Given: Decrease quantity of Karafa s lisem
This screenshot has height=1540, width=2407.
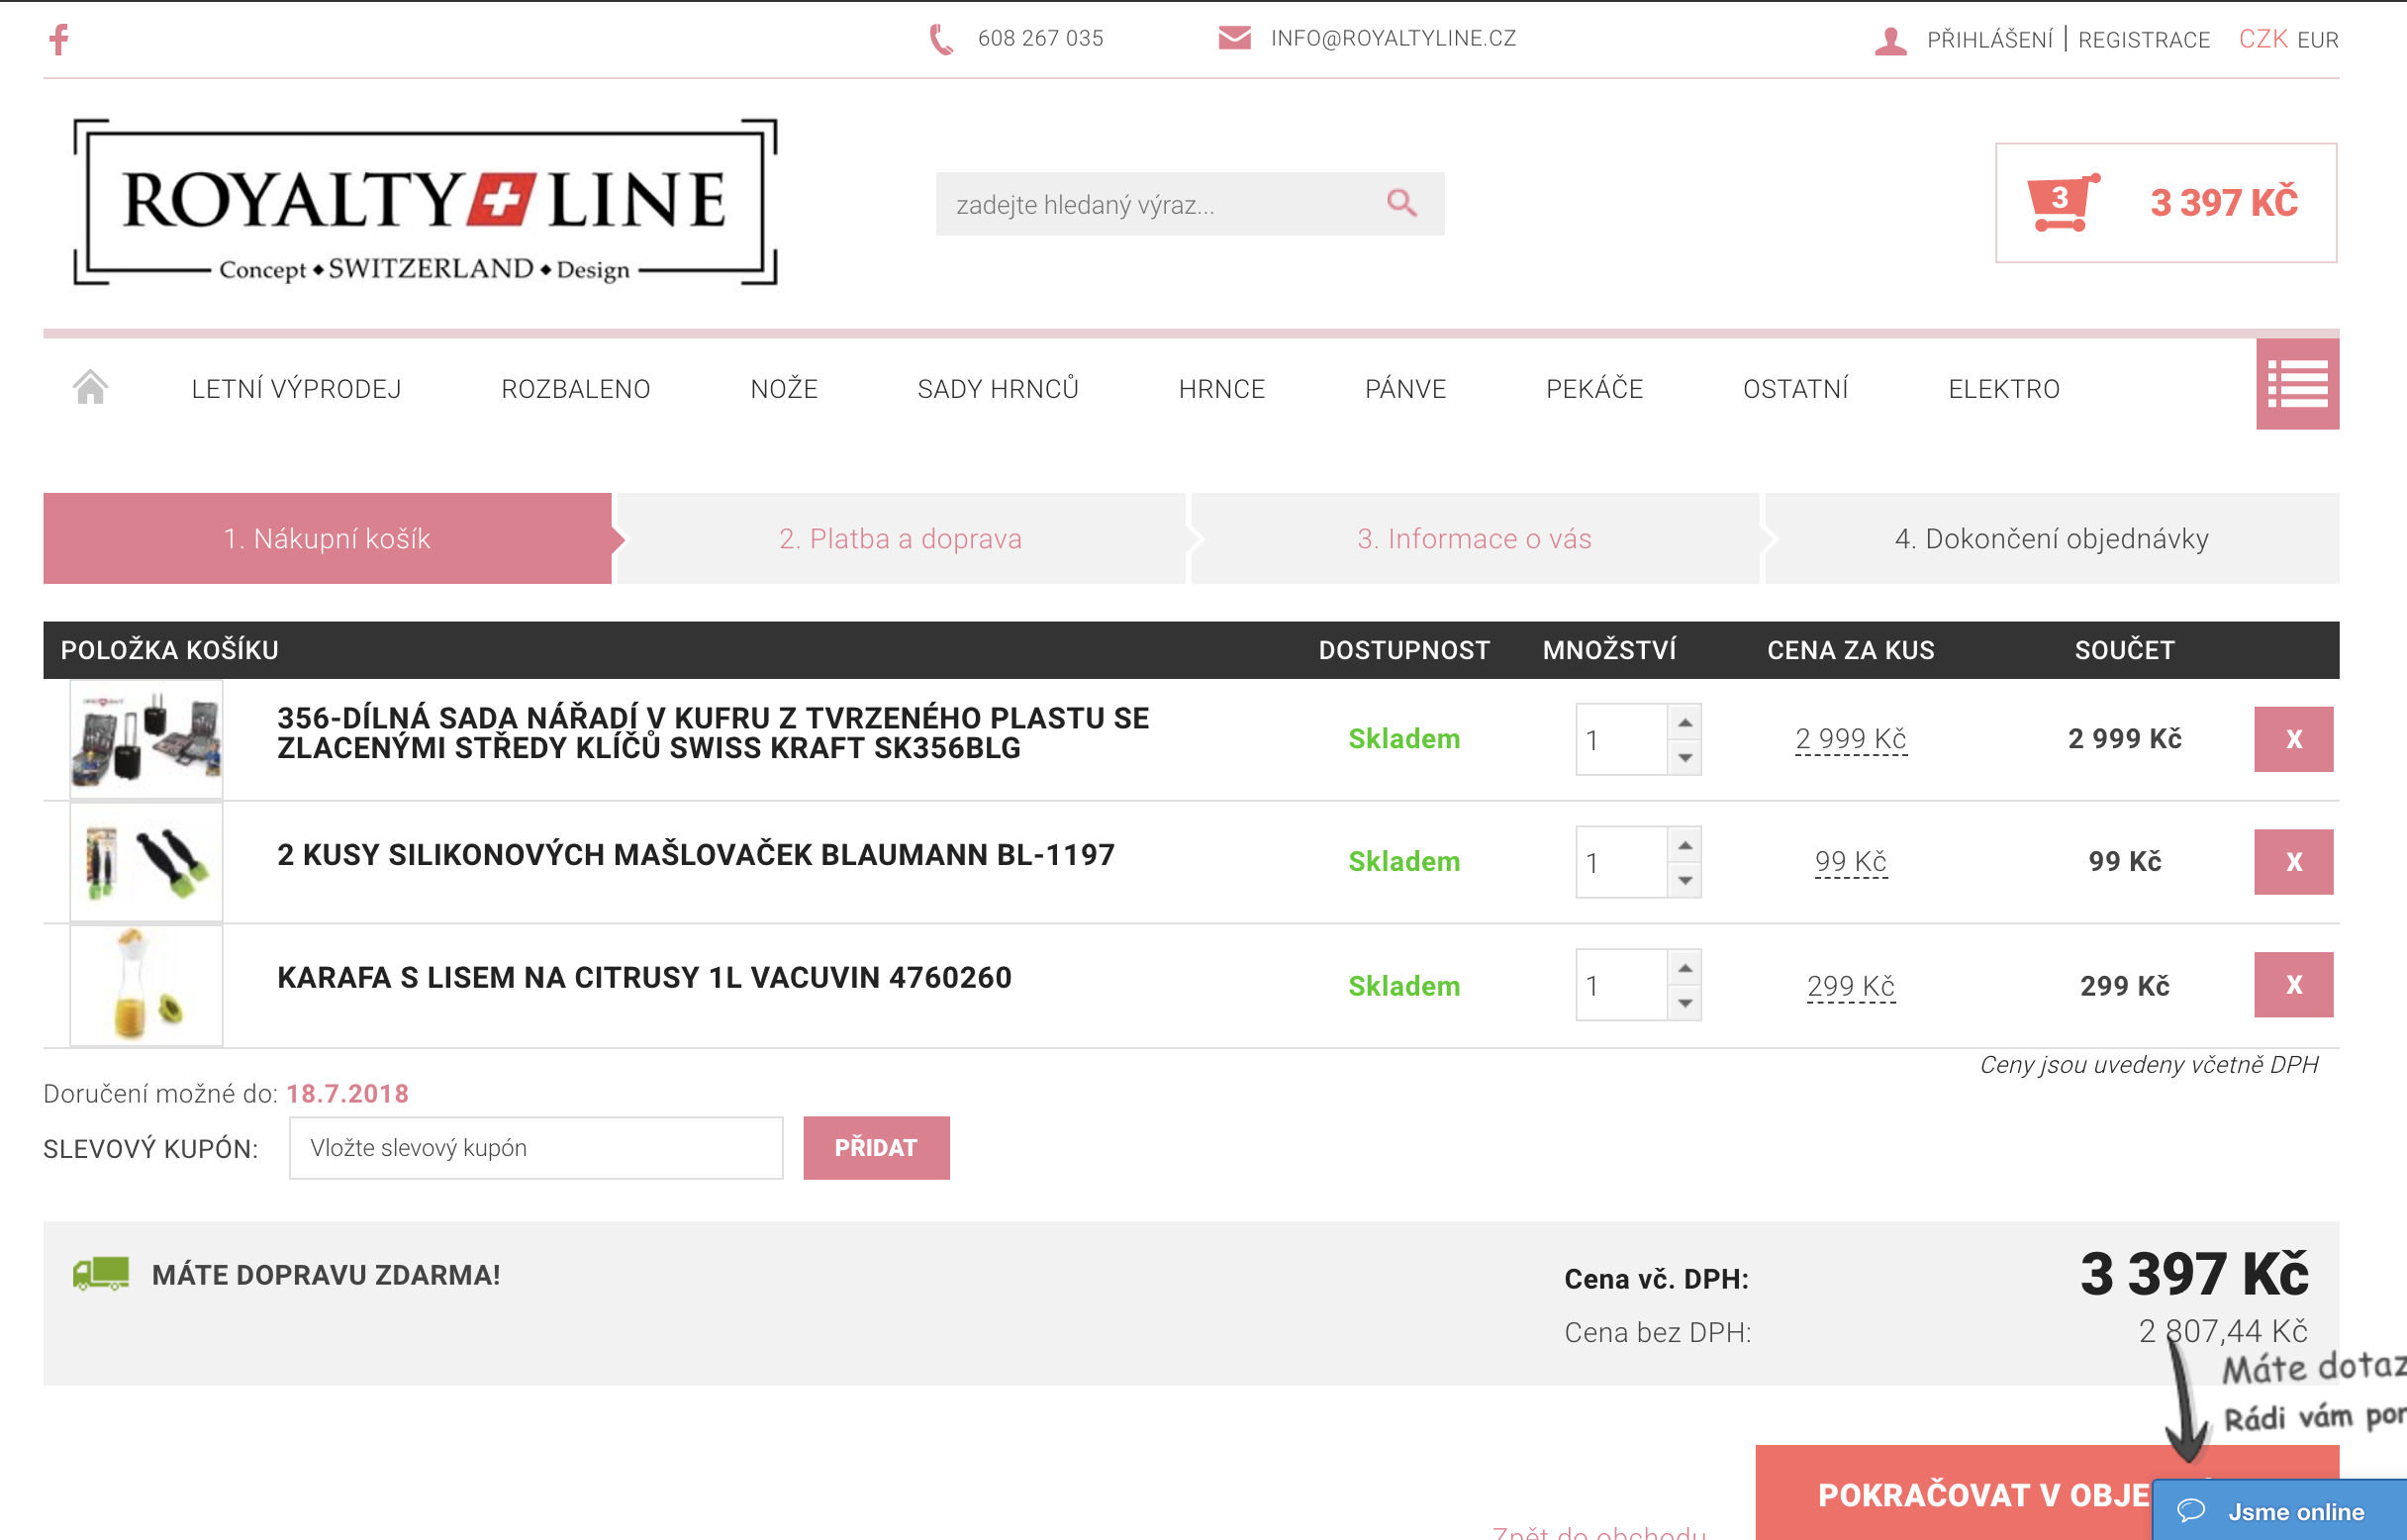Looking at the screenshot, I should coord(1684,1003).
